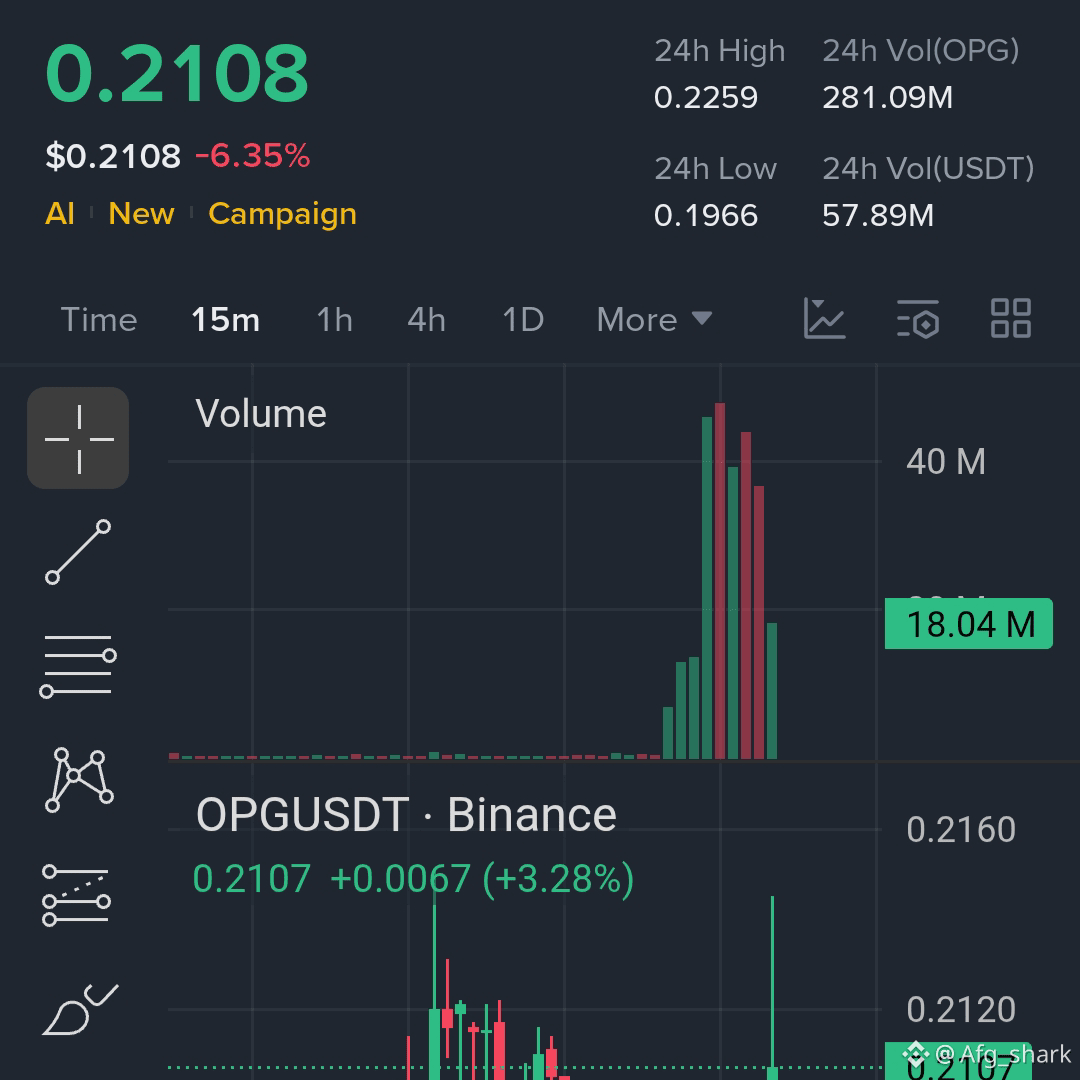Image resolution: width=1080 pixels, height=1080 pixels.
Task: Expand the More intervals dropdown
Action: pos(654,320)
